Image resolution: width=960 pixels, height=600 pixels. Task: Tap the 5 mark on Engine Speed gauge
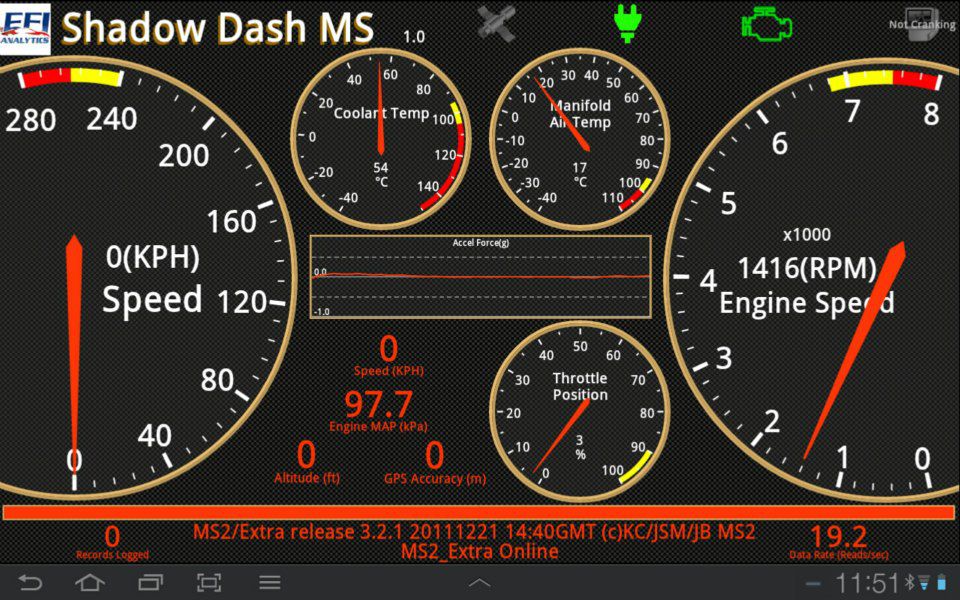(x=729, y=203)
